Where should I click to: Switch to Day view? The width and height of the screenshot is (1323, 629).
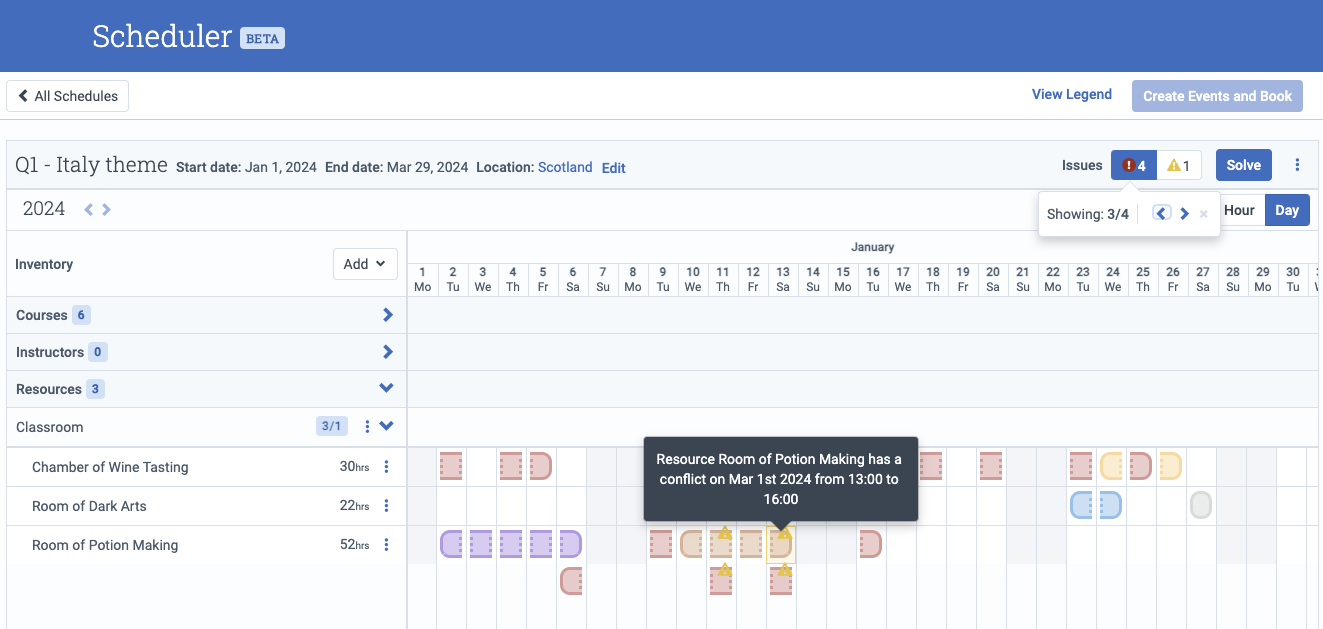point(1287,210)
